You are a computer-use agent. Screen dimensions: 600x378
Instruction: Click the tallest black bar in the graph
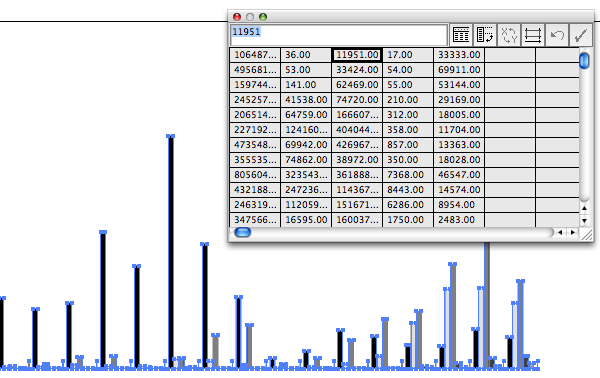coord(171,251)
